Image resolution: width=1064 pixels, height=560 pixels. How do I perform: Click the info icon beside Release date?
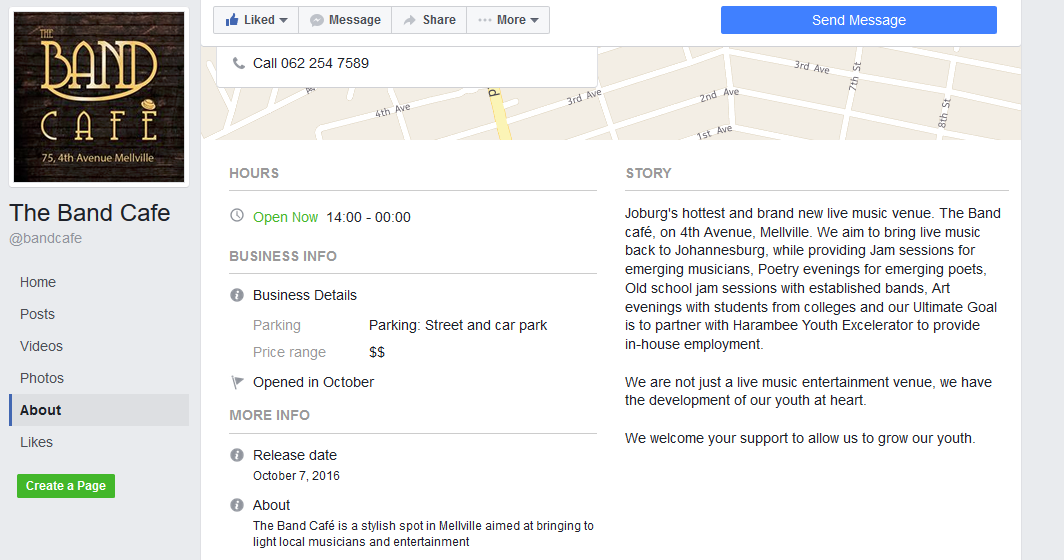pos(237,455)
